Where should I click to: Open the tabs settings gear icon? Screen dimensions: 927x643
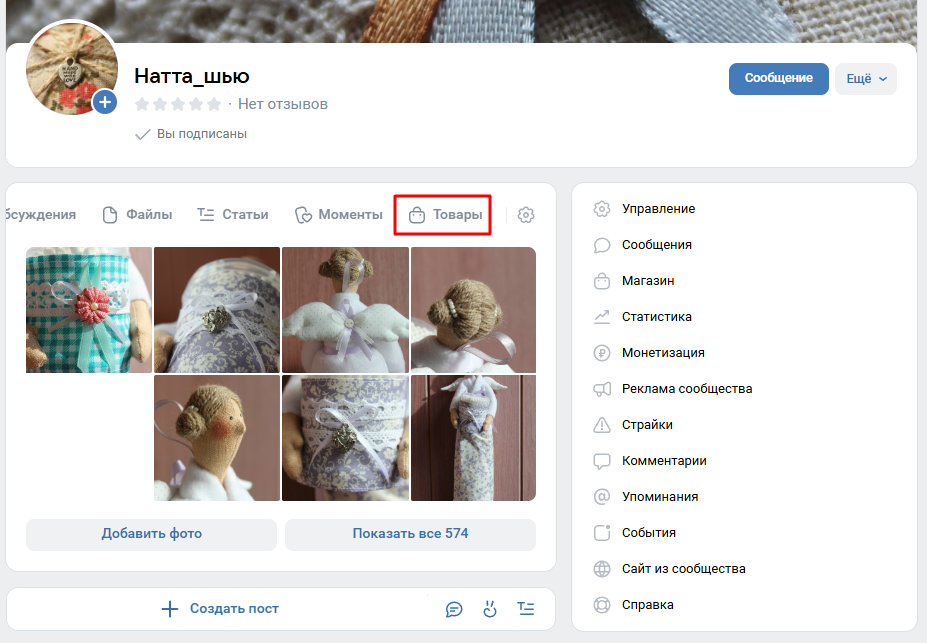tap(526, 215)
